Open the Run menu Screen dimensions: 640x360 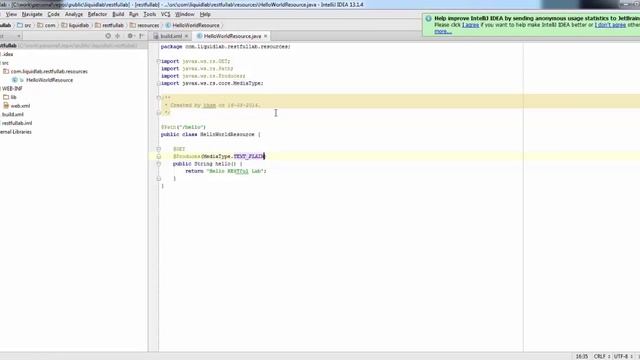(x=133, y=14)
